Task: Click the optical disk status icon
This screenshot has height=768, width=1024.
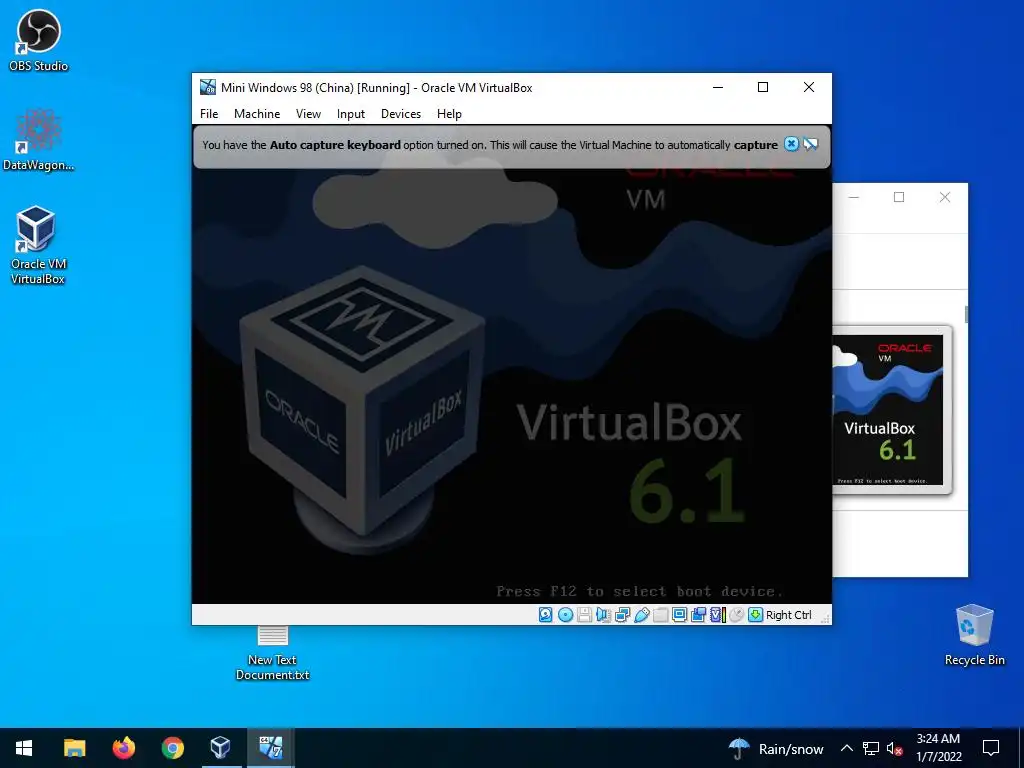Action: [566, 615]
